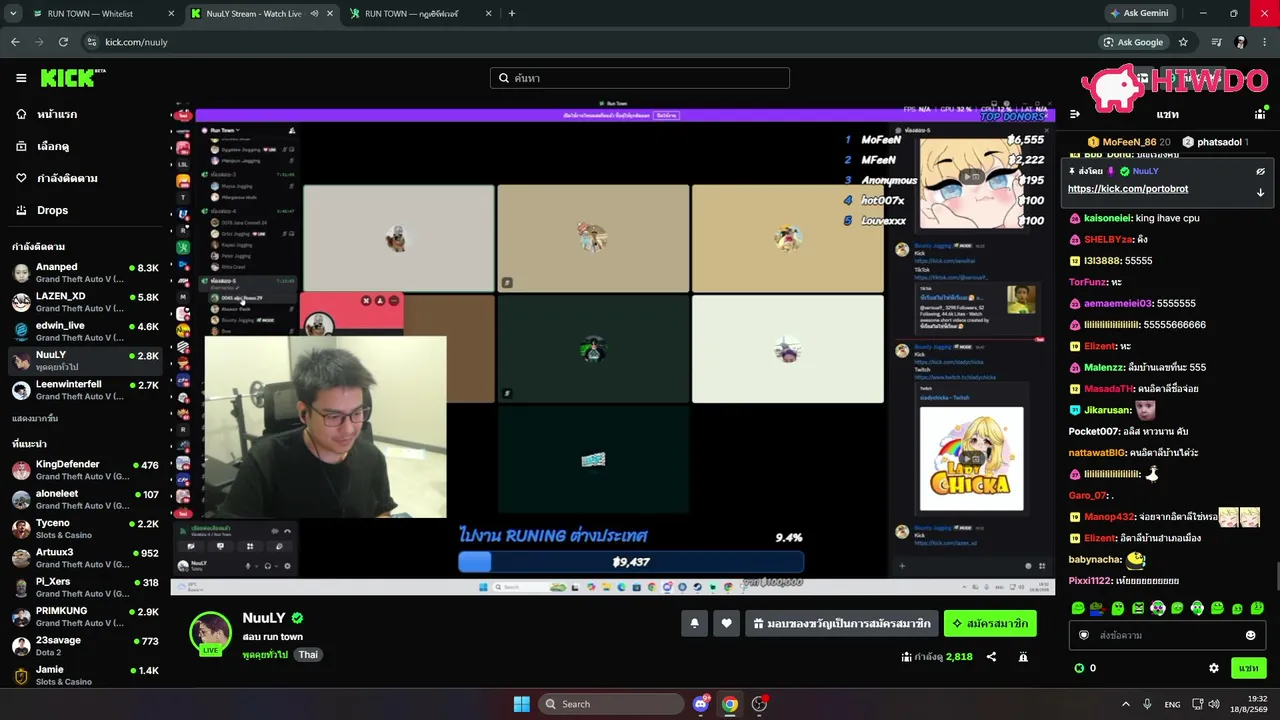Close the RUN TOWN — Whitelist tab
This screenshot has width=1280, height=720.
tap(171, 14)
